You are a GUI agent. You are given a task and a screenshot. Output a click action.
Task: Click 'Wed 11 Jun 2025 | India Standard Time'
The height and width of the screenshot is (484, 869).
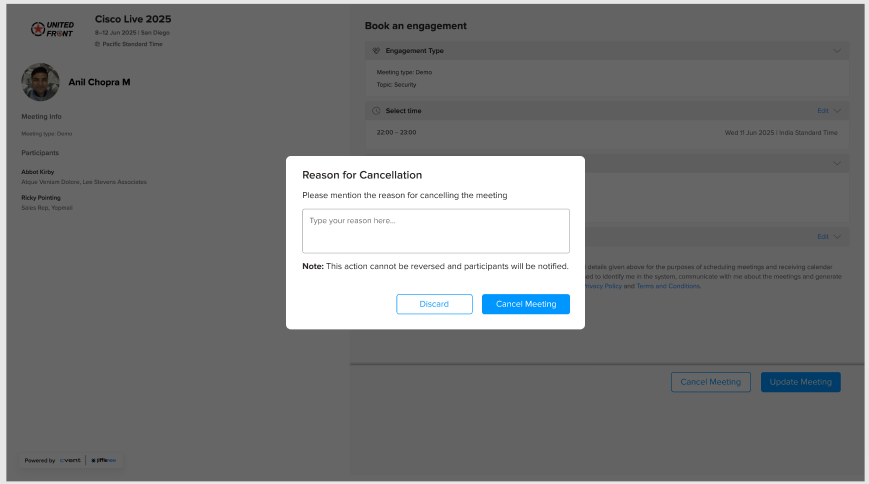coord(781,133)
